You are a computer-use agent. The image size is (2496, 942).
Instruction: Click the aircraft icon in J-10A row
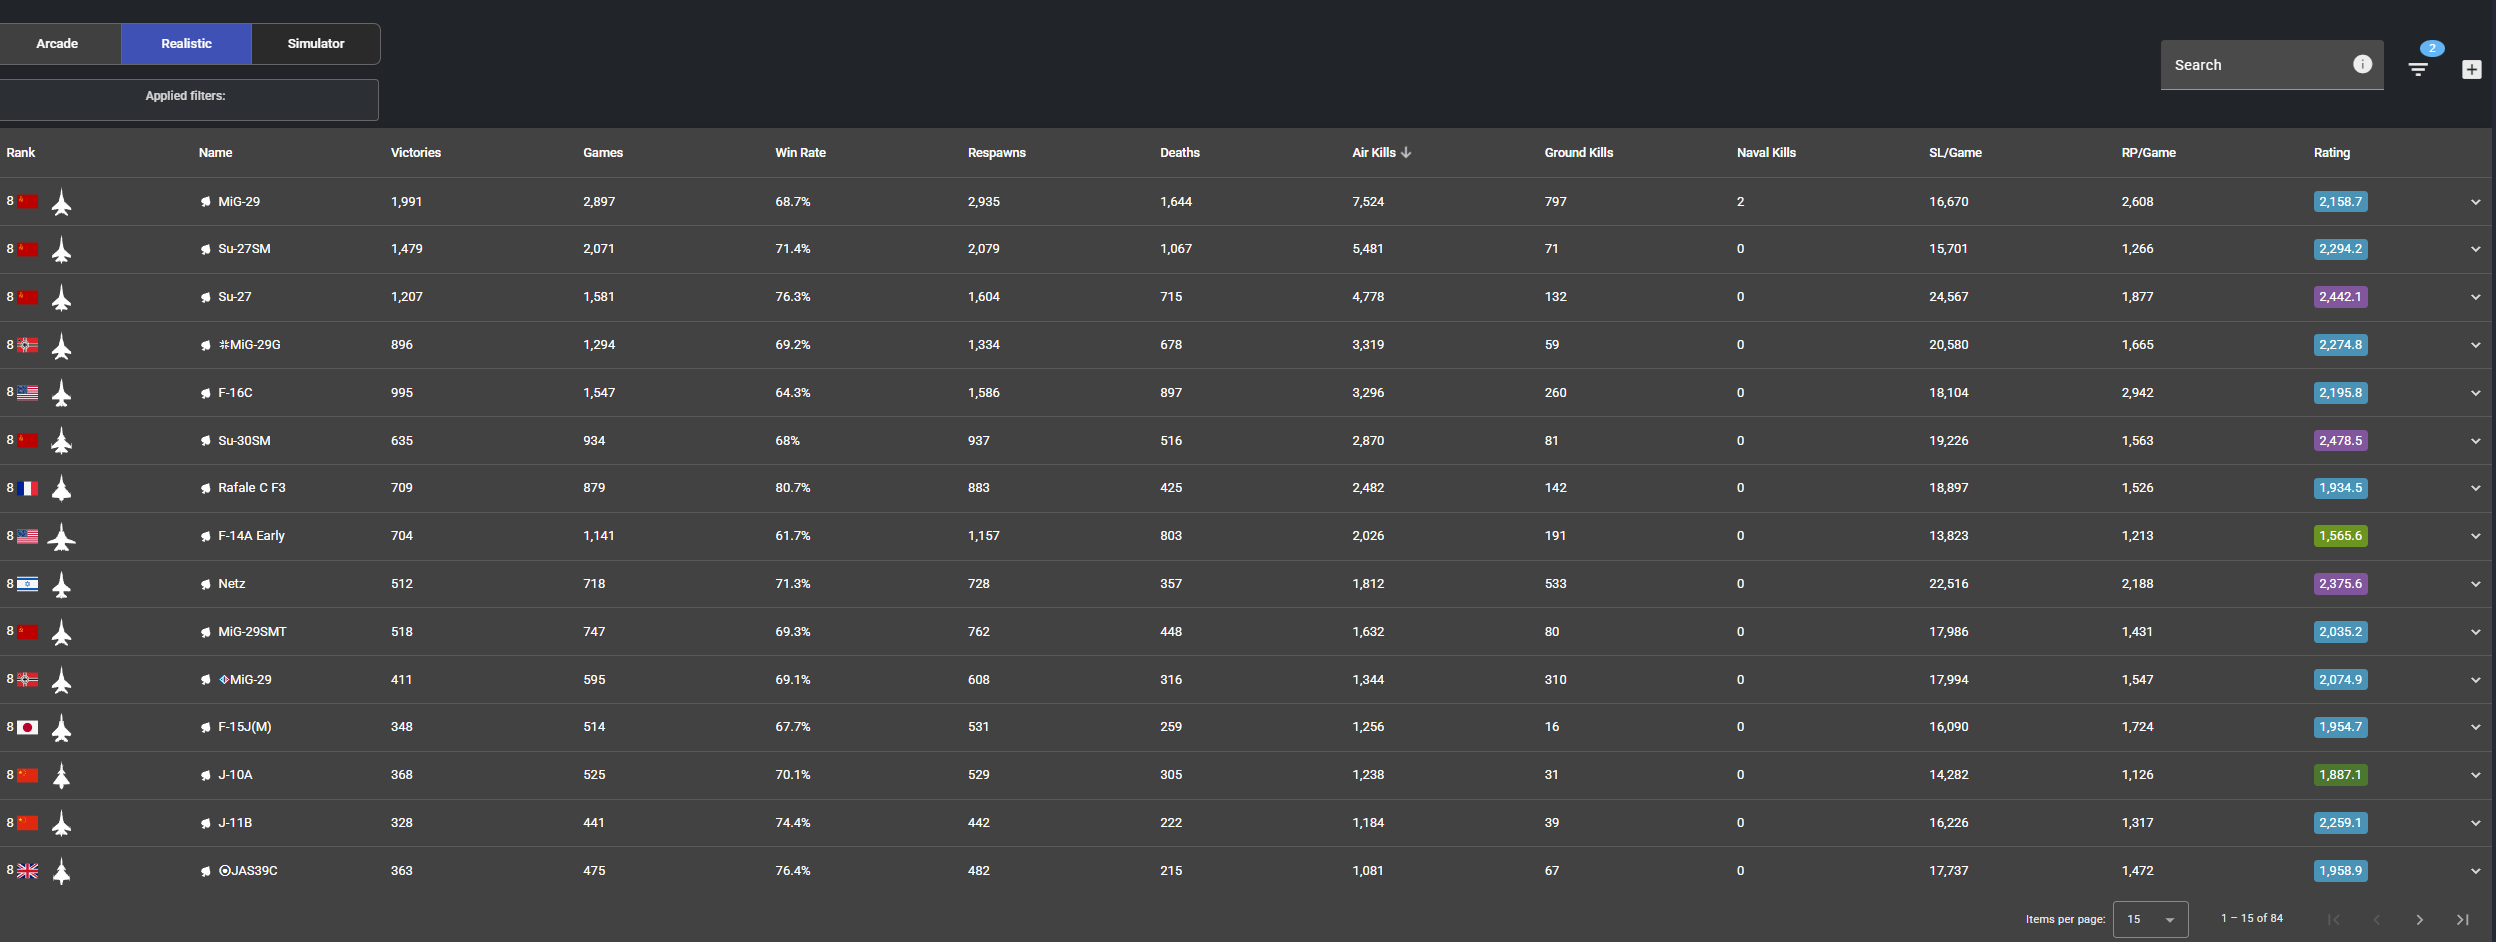(61, 776)
